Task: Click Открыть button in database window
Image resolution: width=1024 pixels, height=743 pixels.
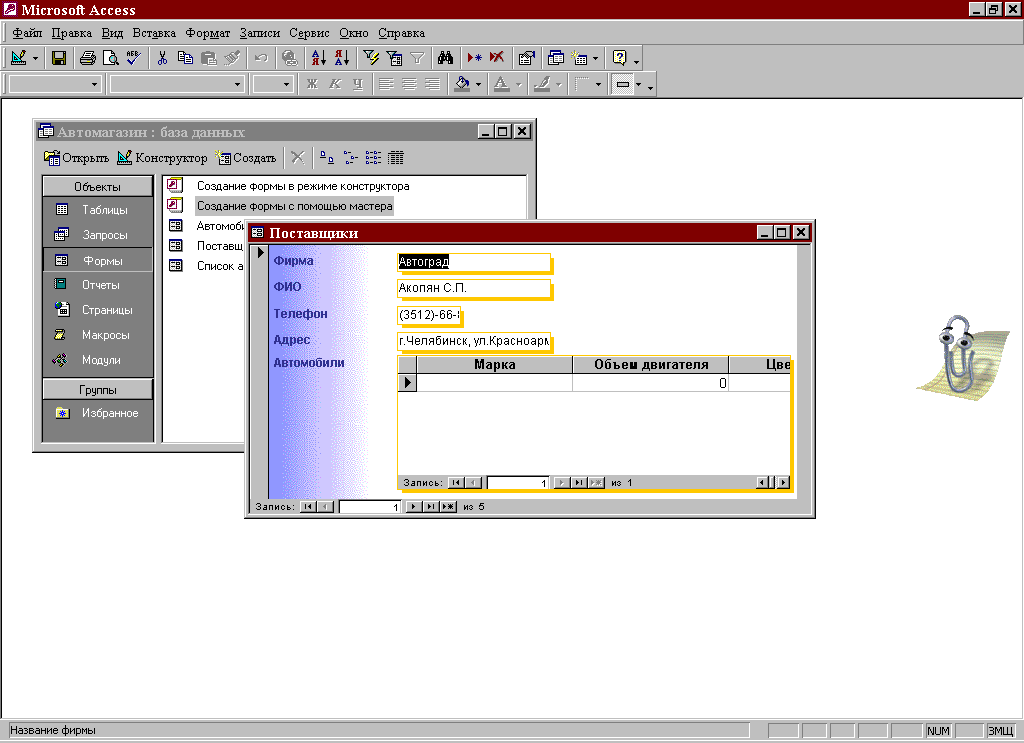Action: pyautogui.click(x=76, y=157)
